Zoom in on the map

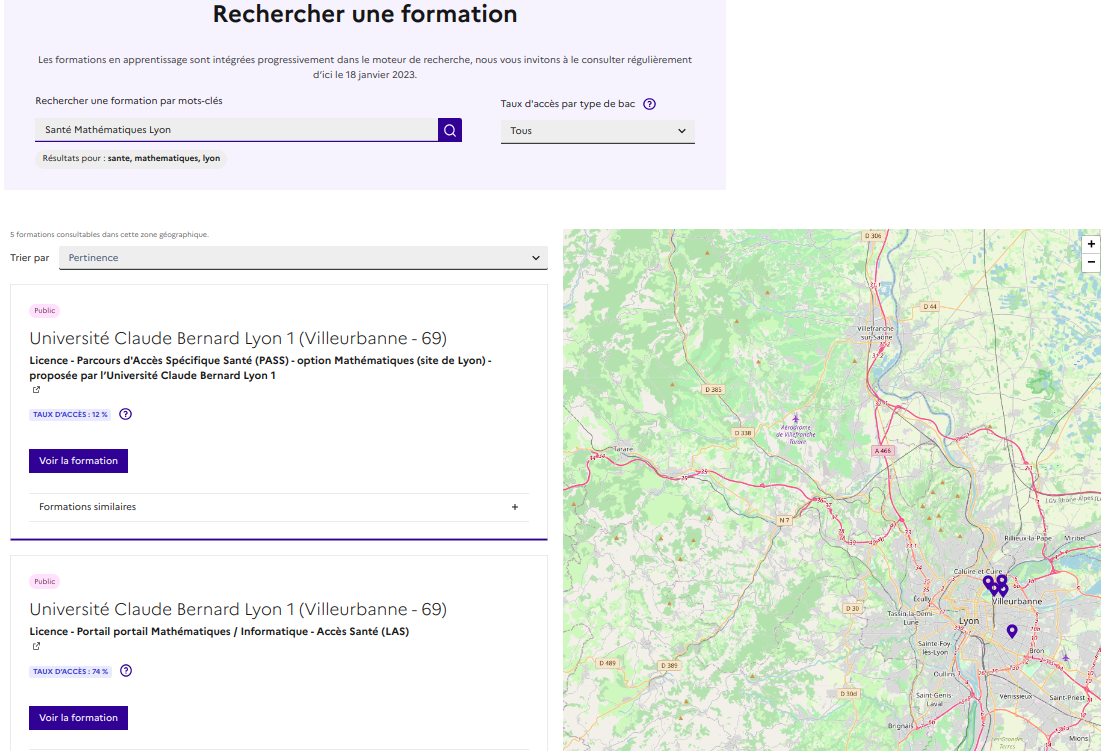[x=1091, y=244]
